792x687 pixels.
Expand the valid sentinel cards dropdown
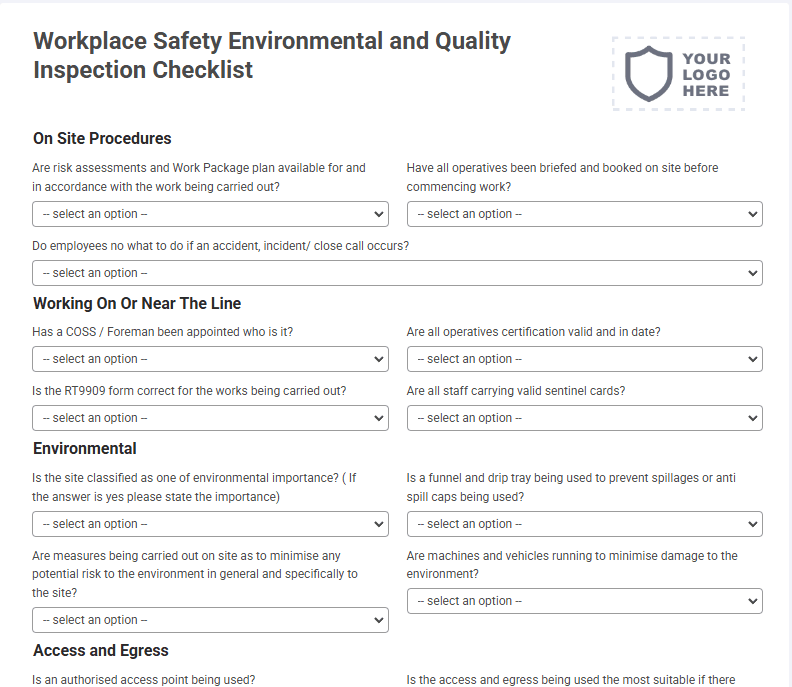click(584, 418)
